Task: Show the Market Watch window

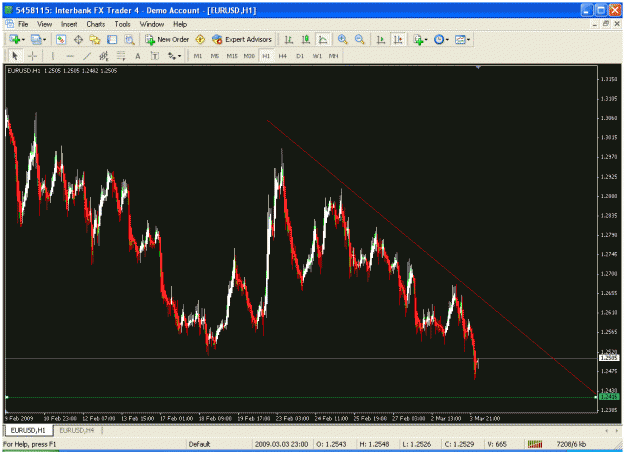Action: 61,39
